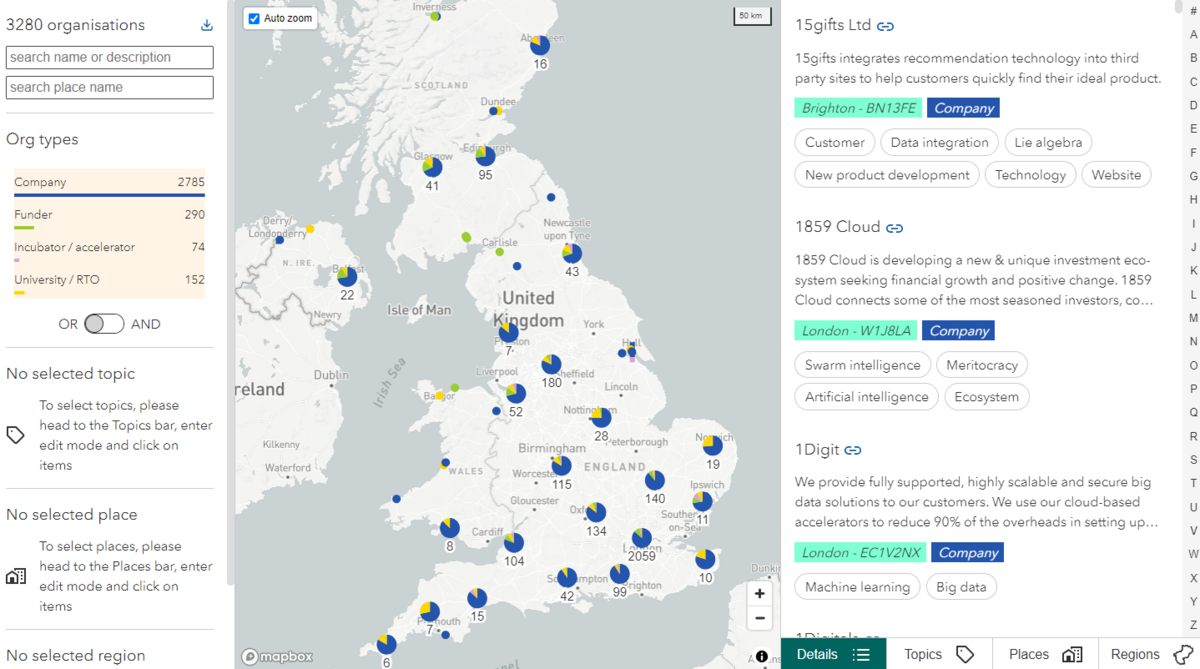Image resolution: width=1200 pixels, height=669 pixels.
Task: Select the Meritocracy topic tag
Action: click(x=982, y=366)
